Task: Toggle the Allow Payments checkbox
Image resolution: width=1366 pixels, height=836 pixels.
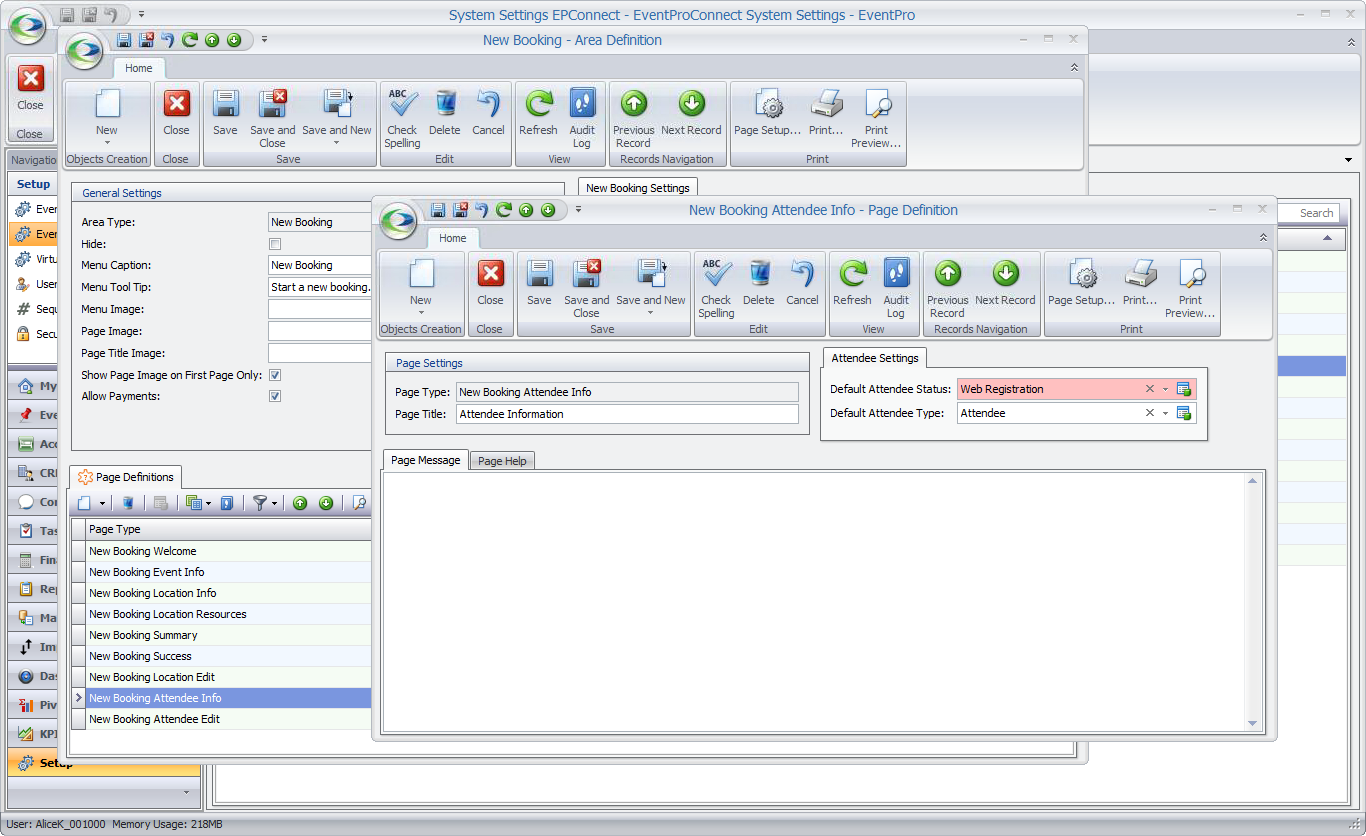Action: [x=275, y=396]
